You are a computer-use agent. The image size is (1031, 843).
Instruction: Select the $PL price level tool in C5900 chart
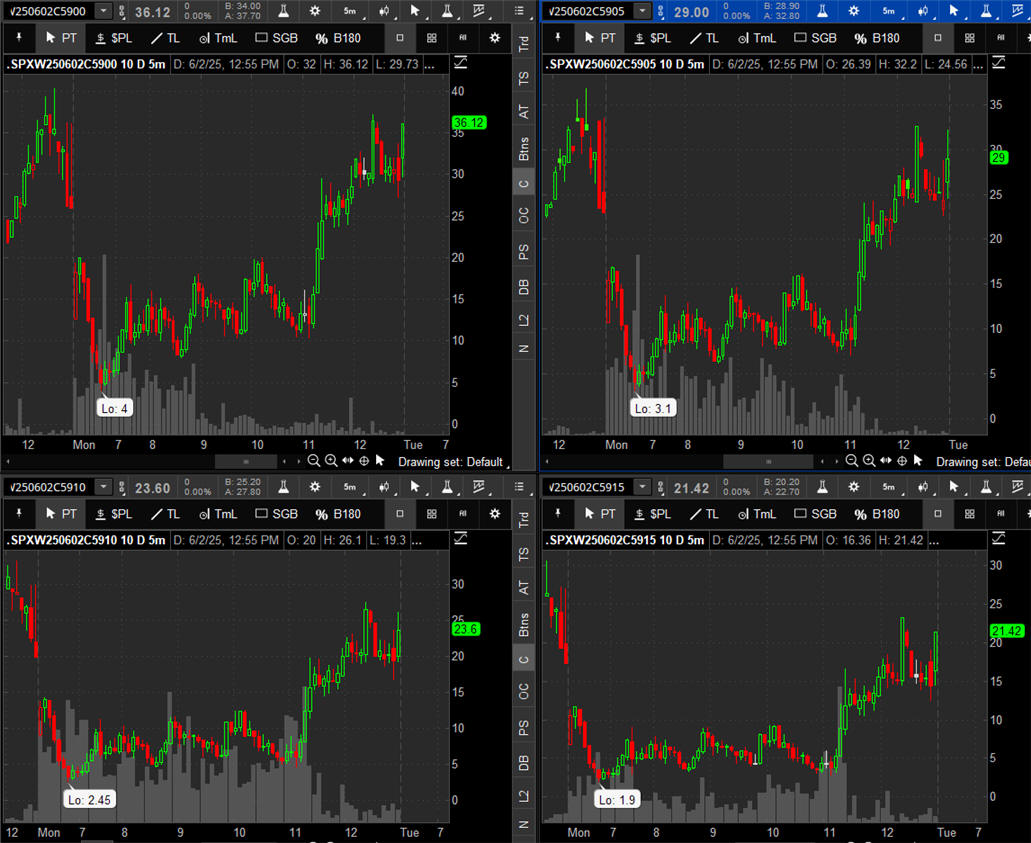click(x=114, y=38)
